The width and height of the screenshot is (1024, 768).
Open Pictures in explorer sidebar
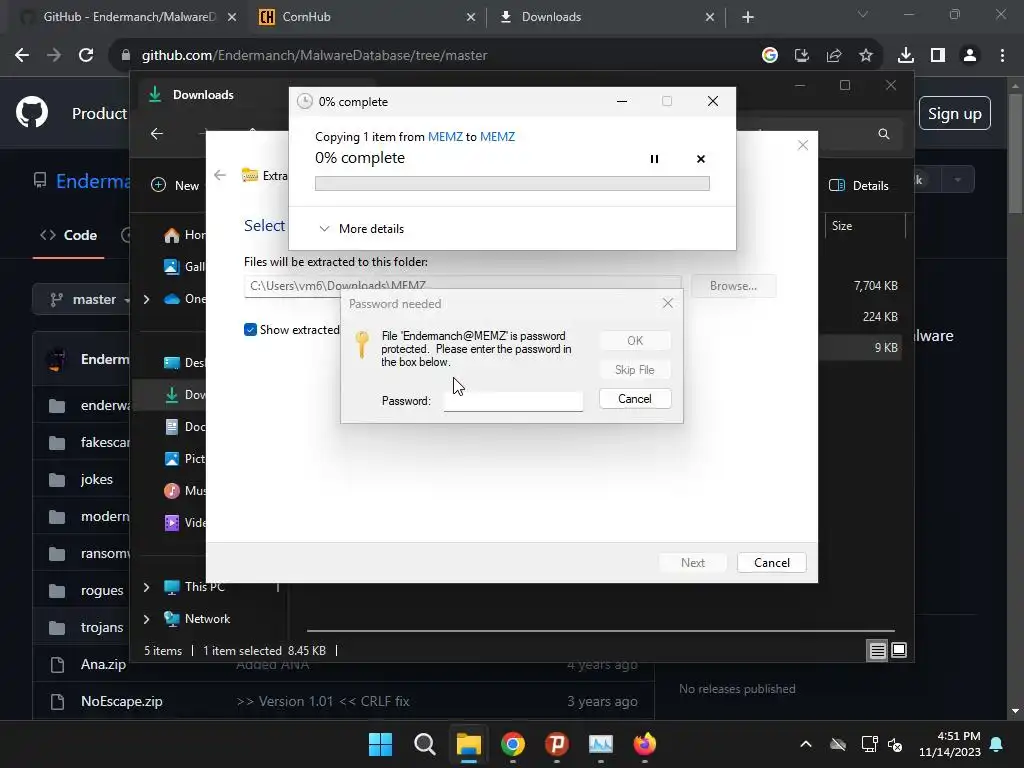click(185, 458)
